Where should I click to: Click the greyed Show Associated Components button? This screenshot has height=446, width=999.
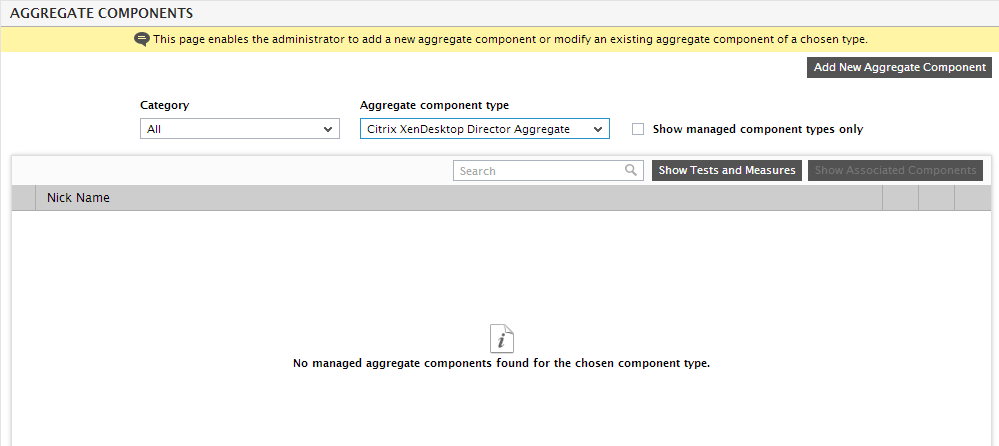pyautogui.click(x=895, y=170)
